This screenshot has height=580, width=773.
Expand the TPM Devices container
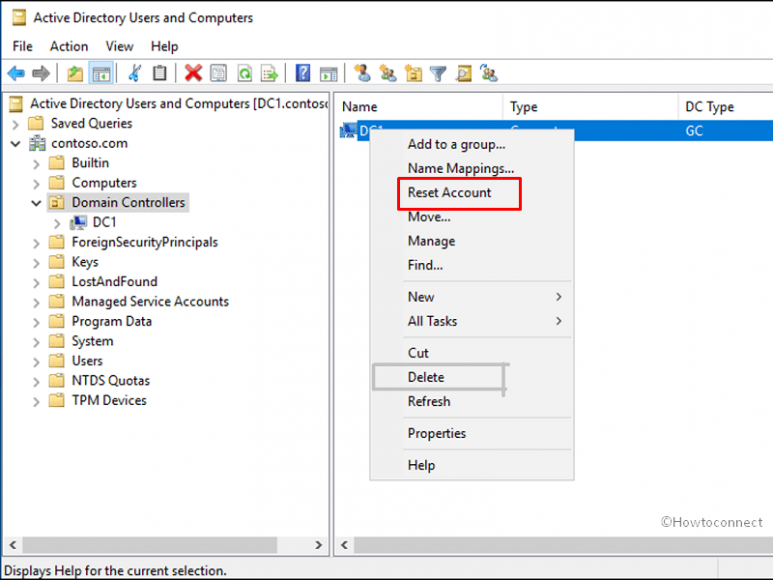[x=36, y=401]
